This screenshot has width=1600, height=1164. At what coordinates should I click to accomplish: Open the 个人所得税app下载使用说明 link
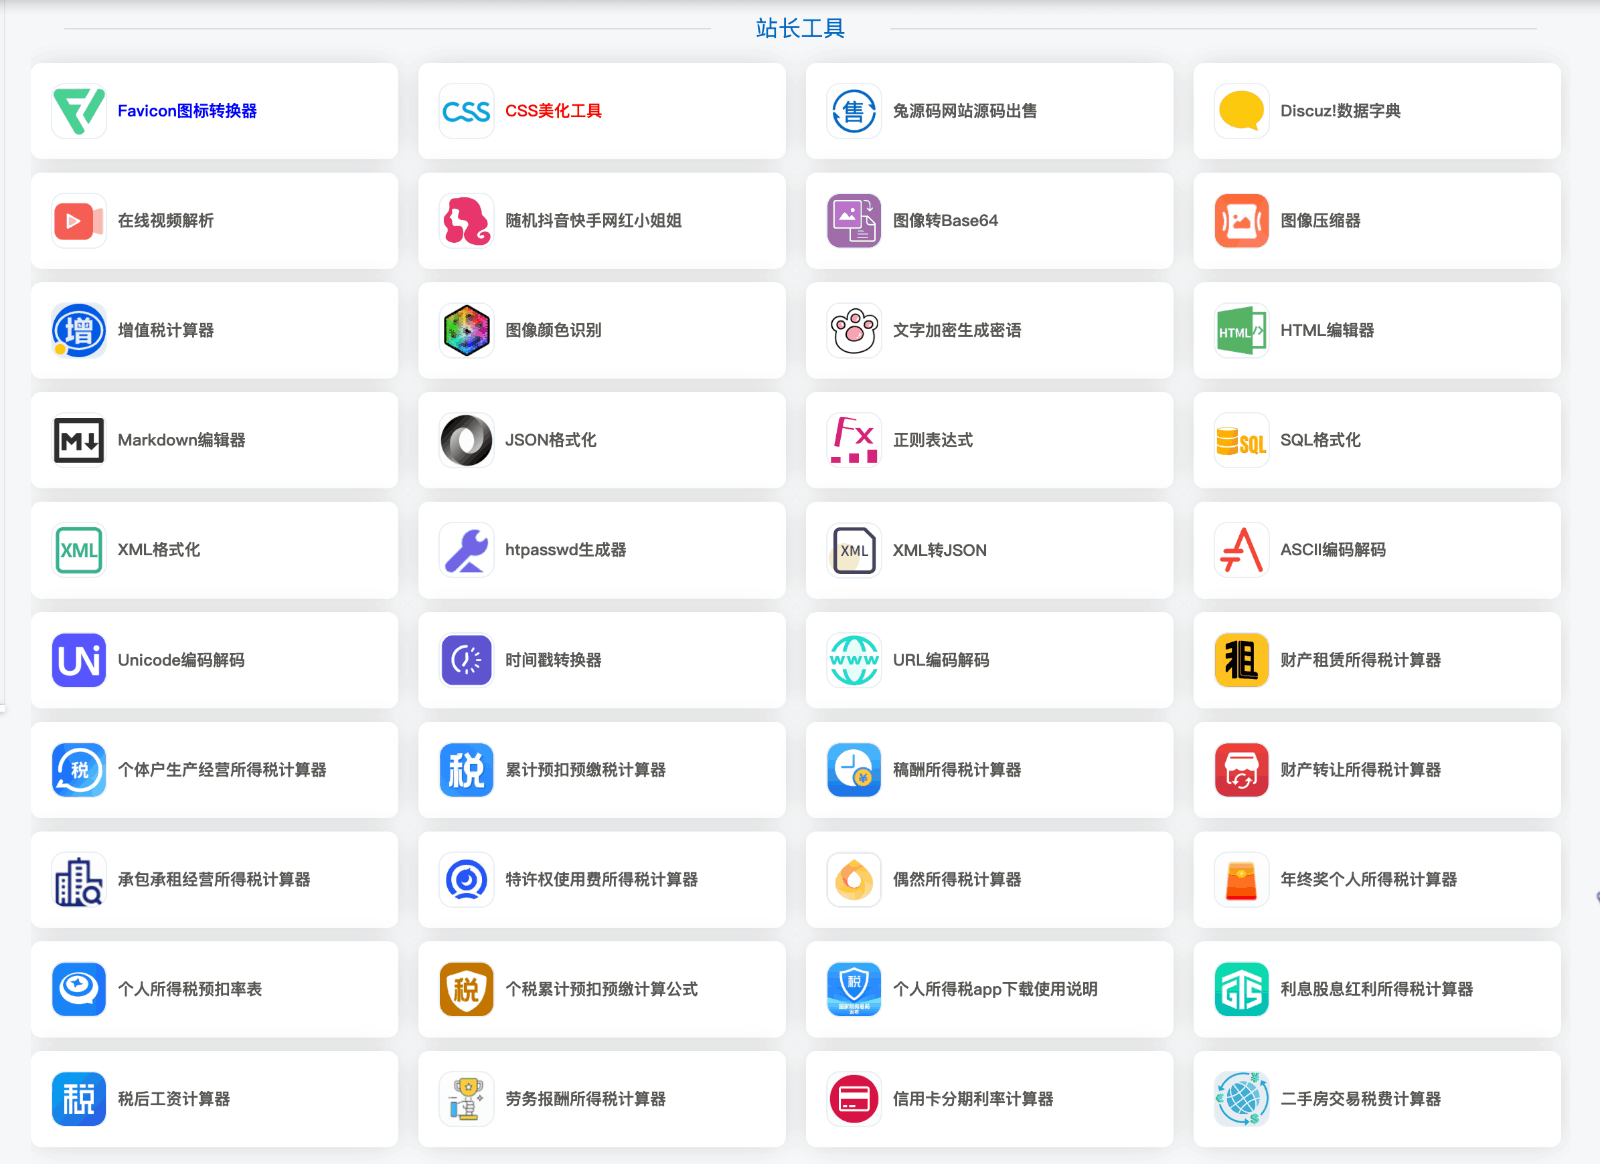[x=995, y=989]
